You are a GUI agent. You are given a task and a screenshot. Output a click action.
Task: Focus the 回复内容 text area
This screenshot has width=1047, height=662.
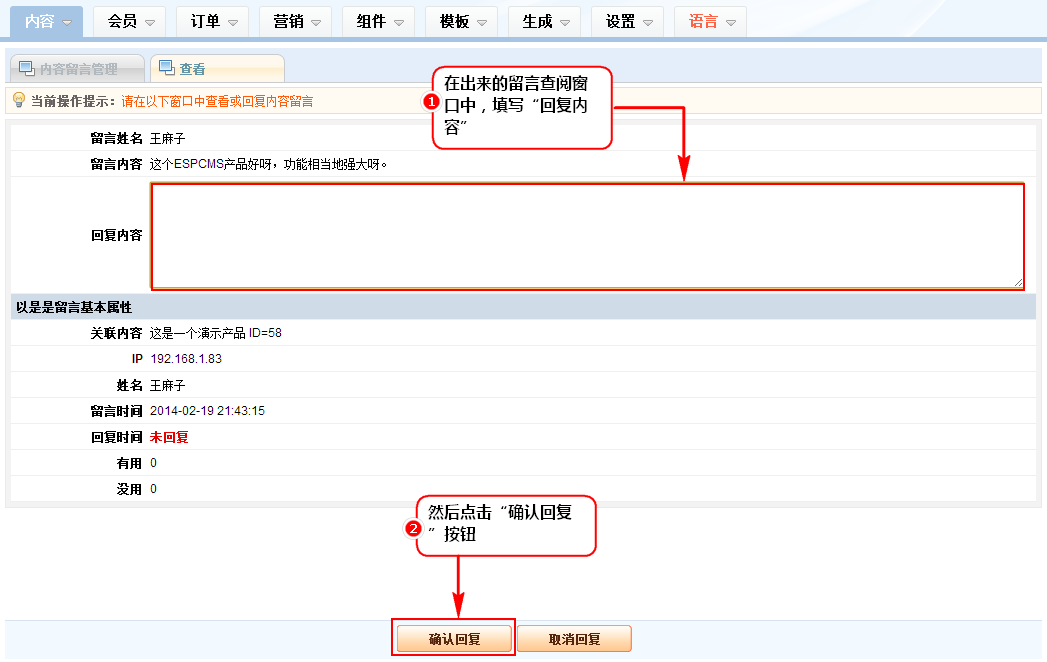pos(586,236)
